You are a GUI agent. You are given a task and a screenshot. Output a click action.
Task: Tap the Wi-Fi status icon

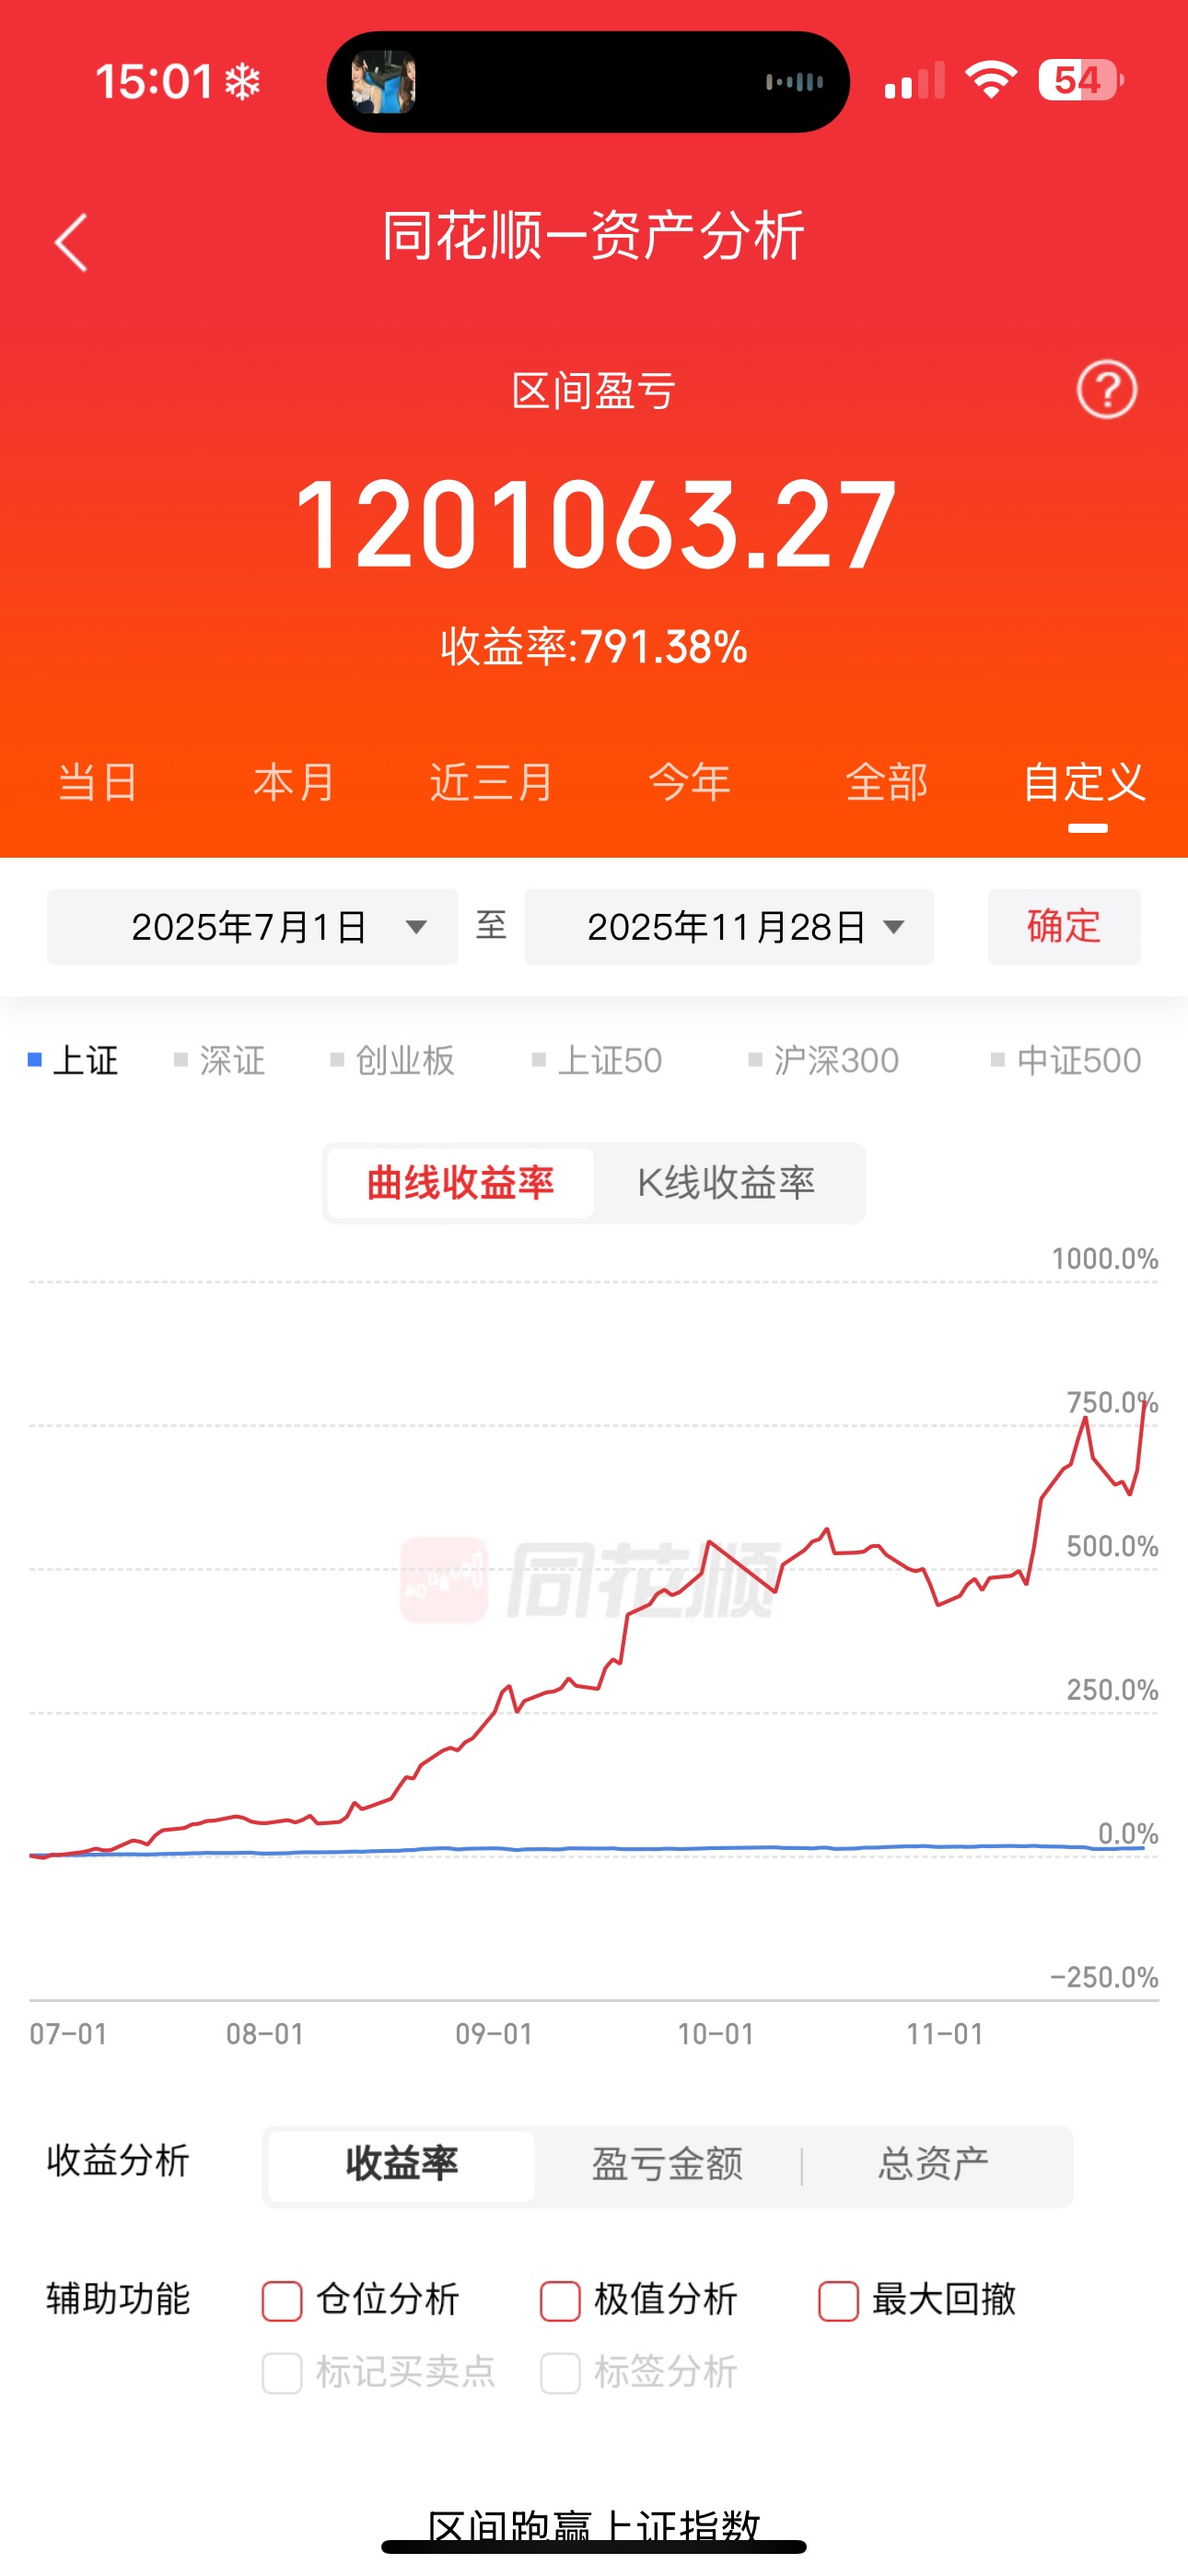tap(990, 80)
